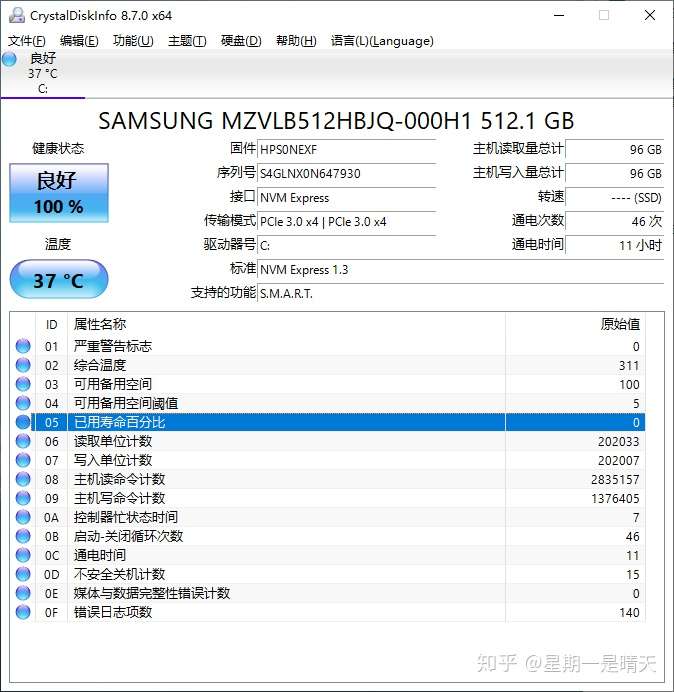The height and width of the screenshot is (692, 674).
Task: Click the 接口 field NVM Express
Action: [346, 197]
